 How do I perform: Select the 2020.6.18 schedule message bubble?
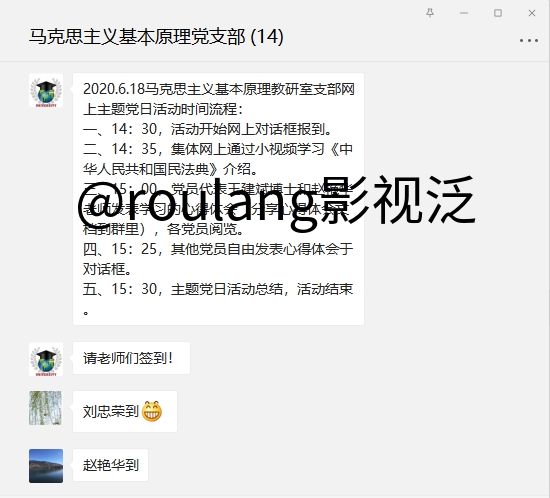[x=218, y=199]
